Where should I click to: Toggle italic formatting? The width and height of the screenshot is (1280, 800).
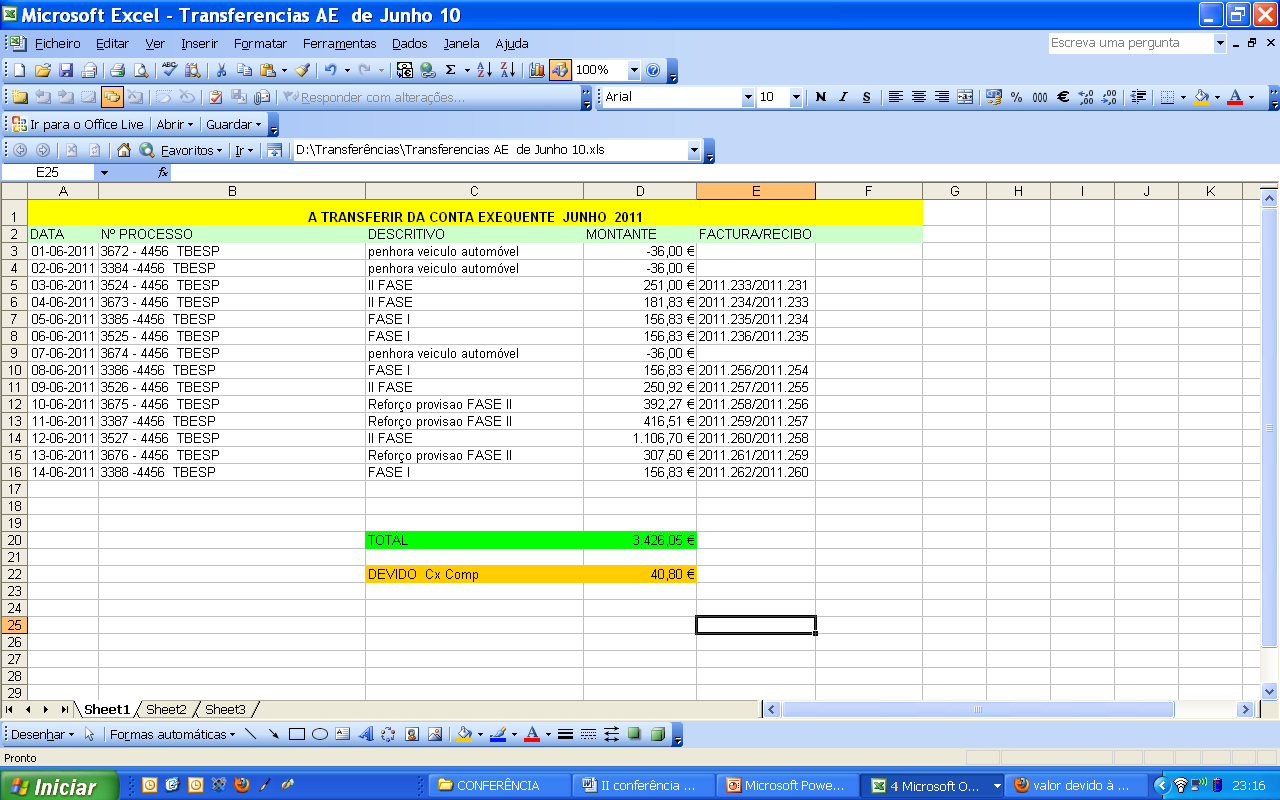pyautogui.click(x=843, y=97)
